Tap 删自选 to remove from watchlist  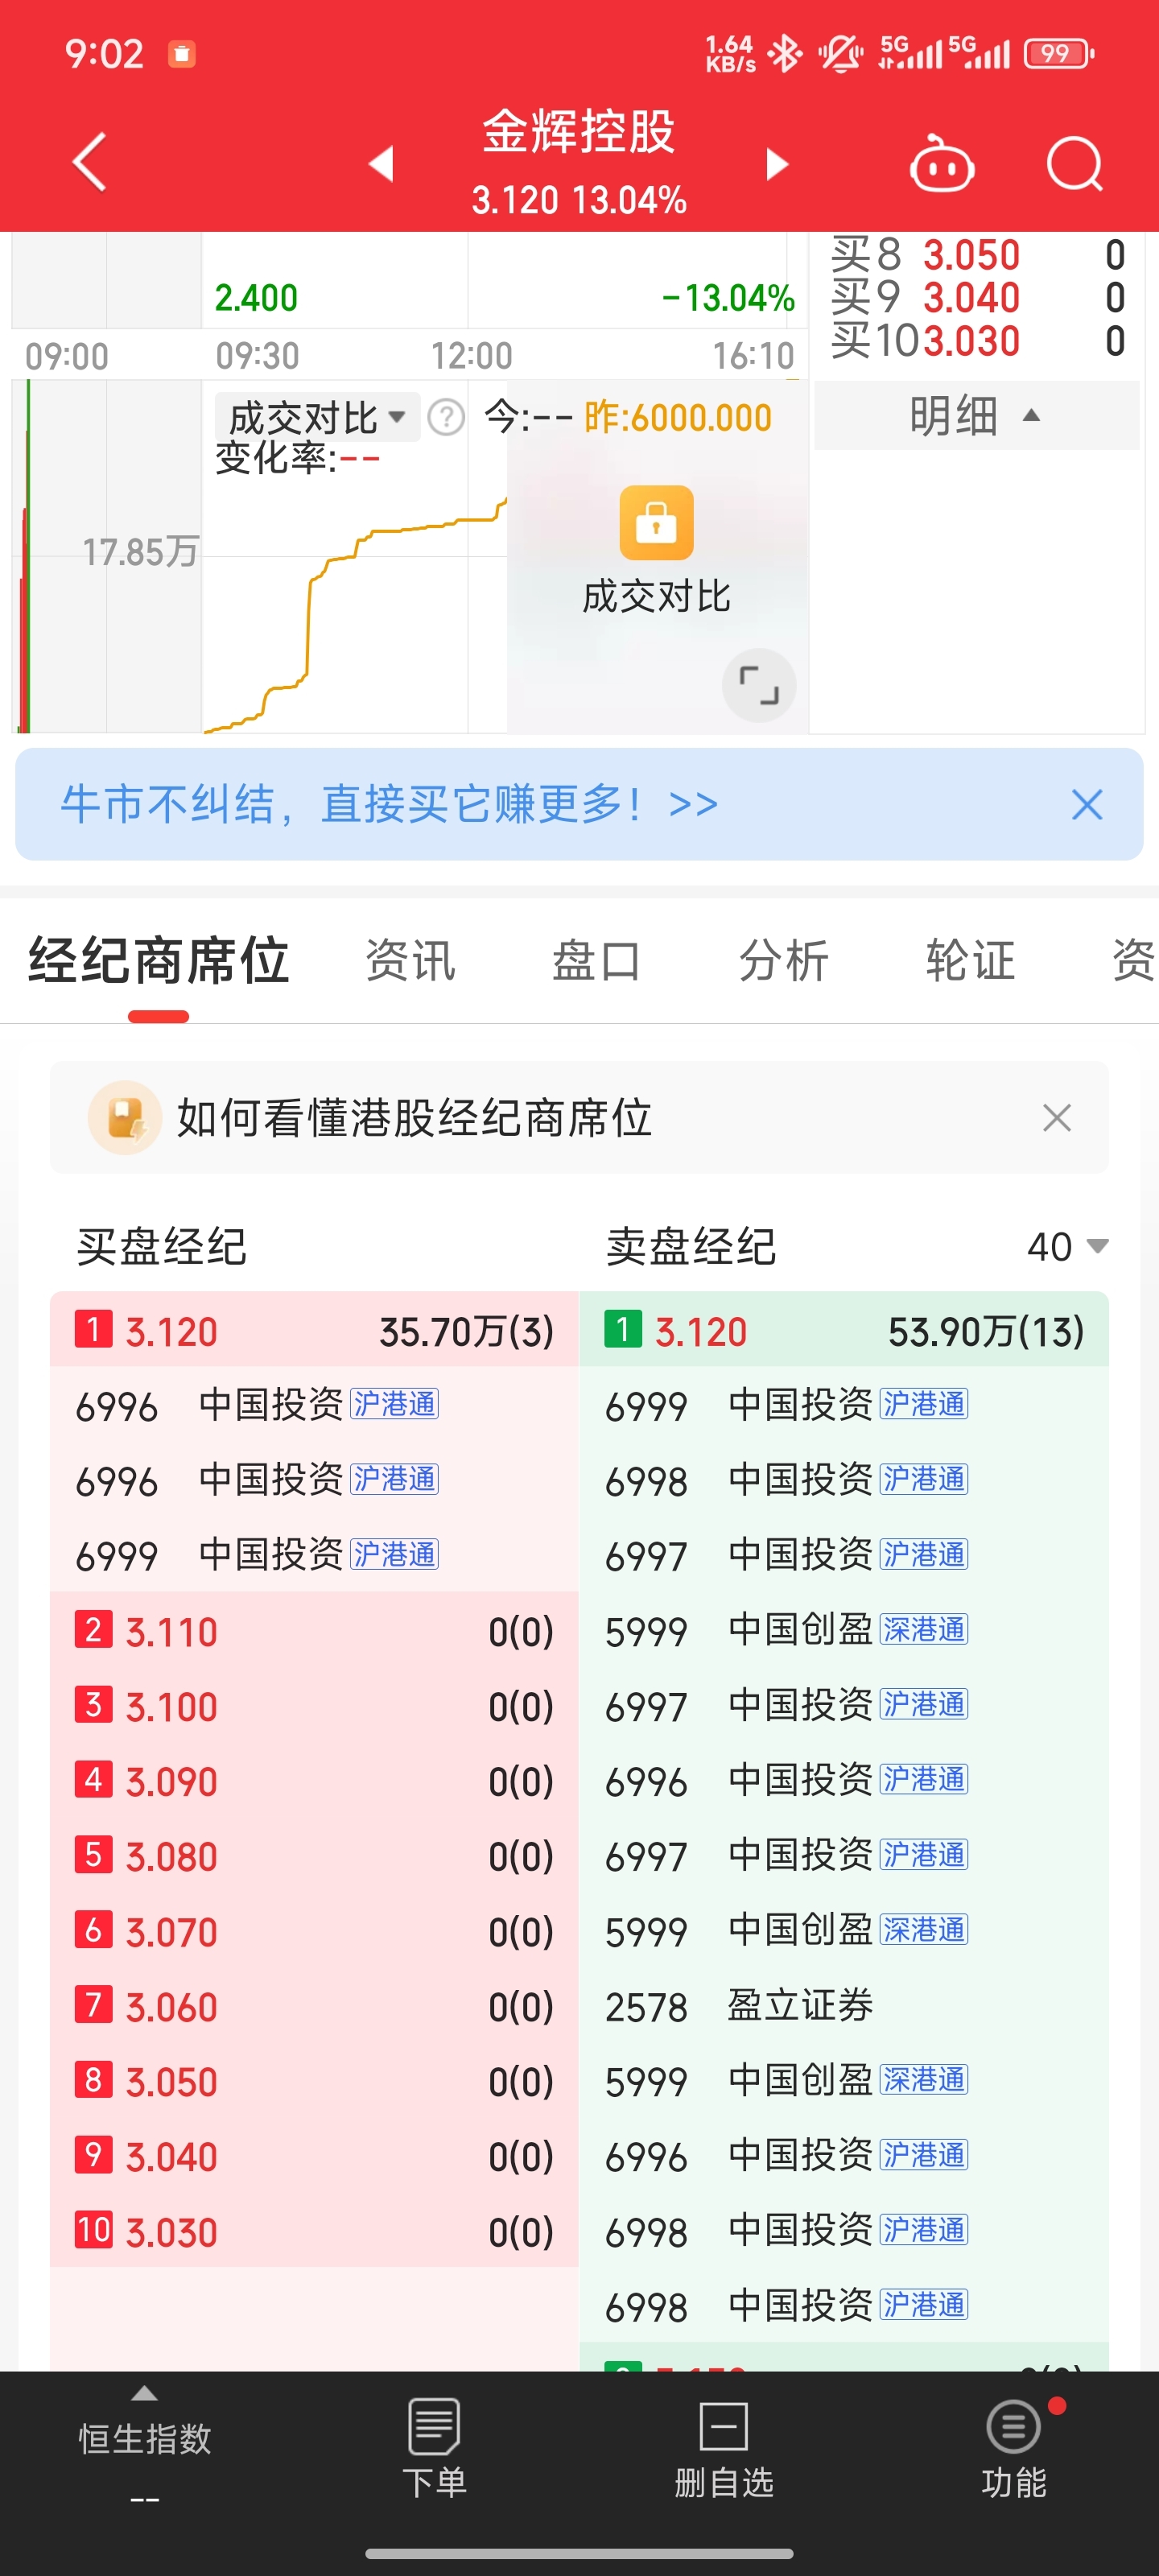(x=724, y=2448)
